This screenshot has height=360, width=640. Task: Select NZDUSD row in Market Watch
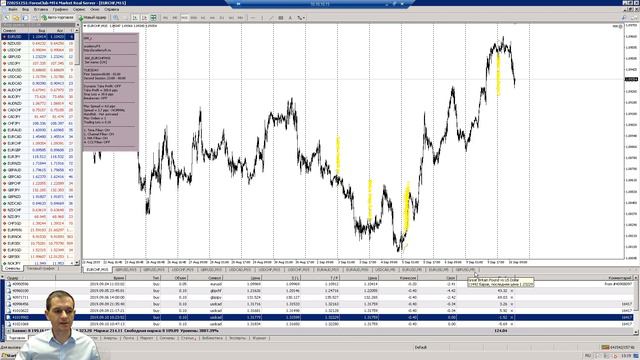(37, 43)
